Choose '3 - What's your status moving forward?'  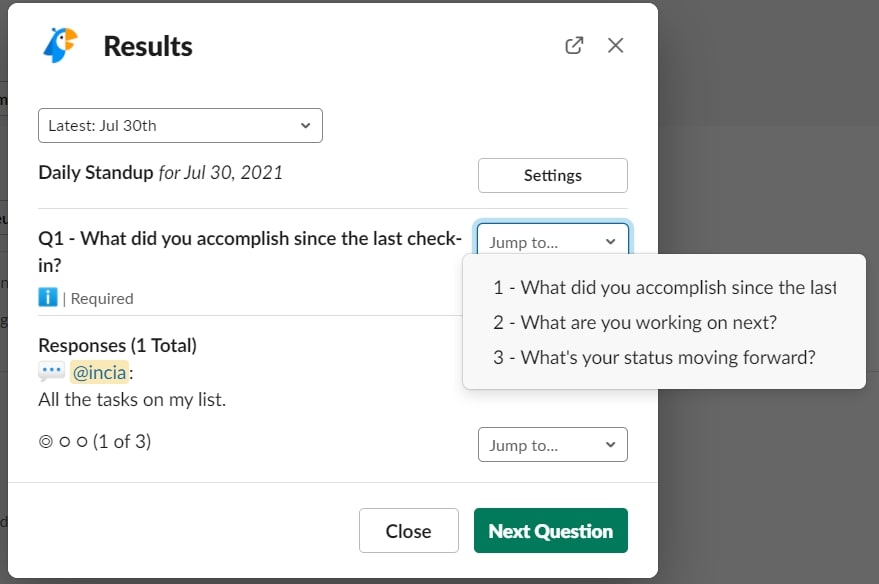pos(654,357)
